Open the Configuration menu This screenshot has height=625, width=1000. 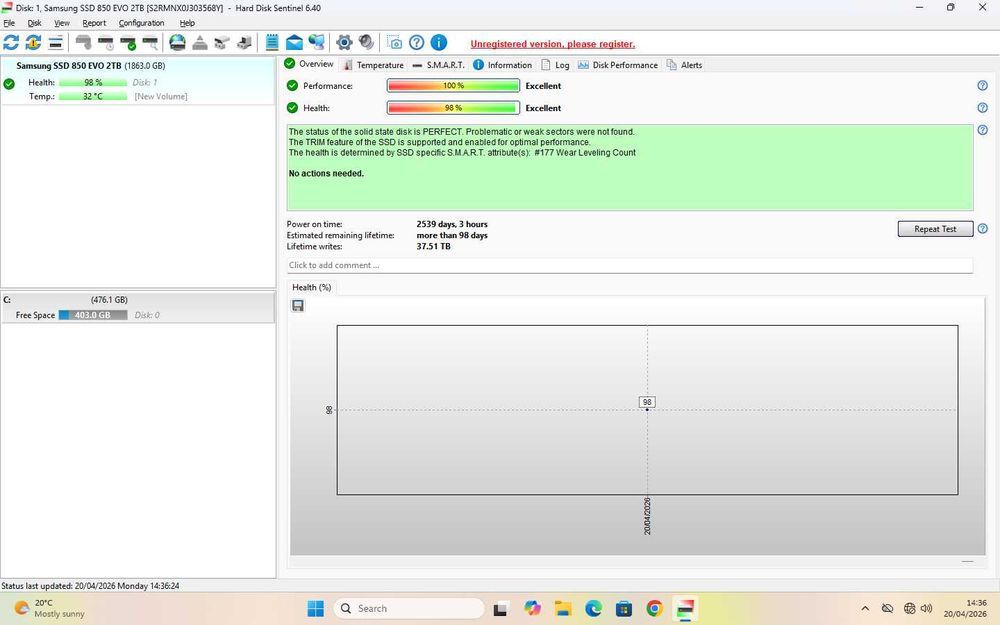[141, 23]
